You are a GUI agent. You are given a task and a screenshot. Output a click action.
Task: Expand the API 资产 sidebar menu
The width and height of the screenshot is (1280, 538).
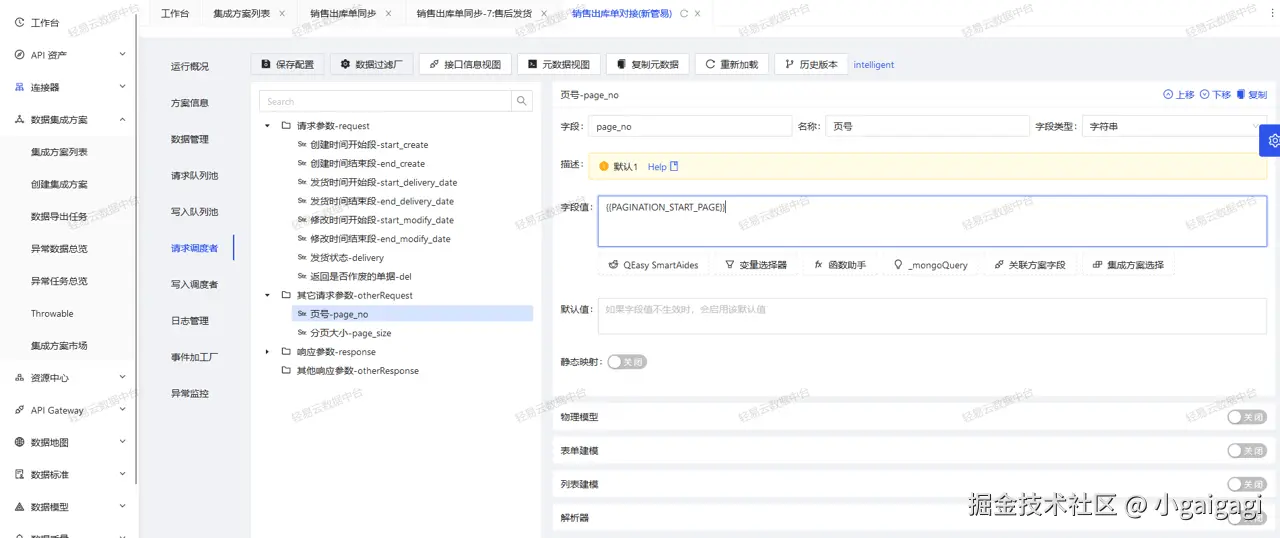click(x=69, y=55)
